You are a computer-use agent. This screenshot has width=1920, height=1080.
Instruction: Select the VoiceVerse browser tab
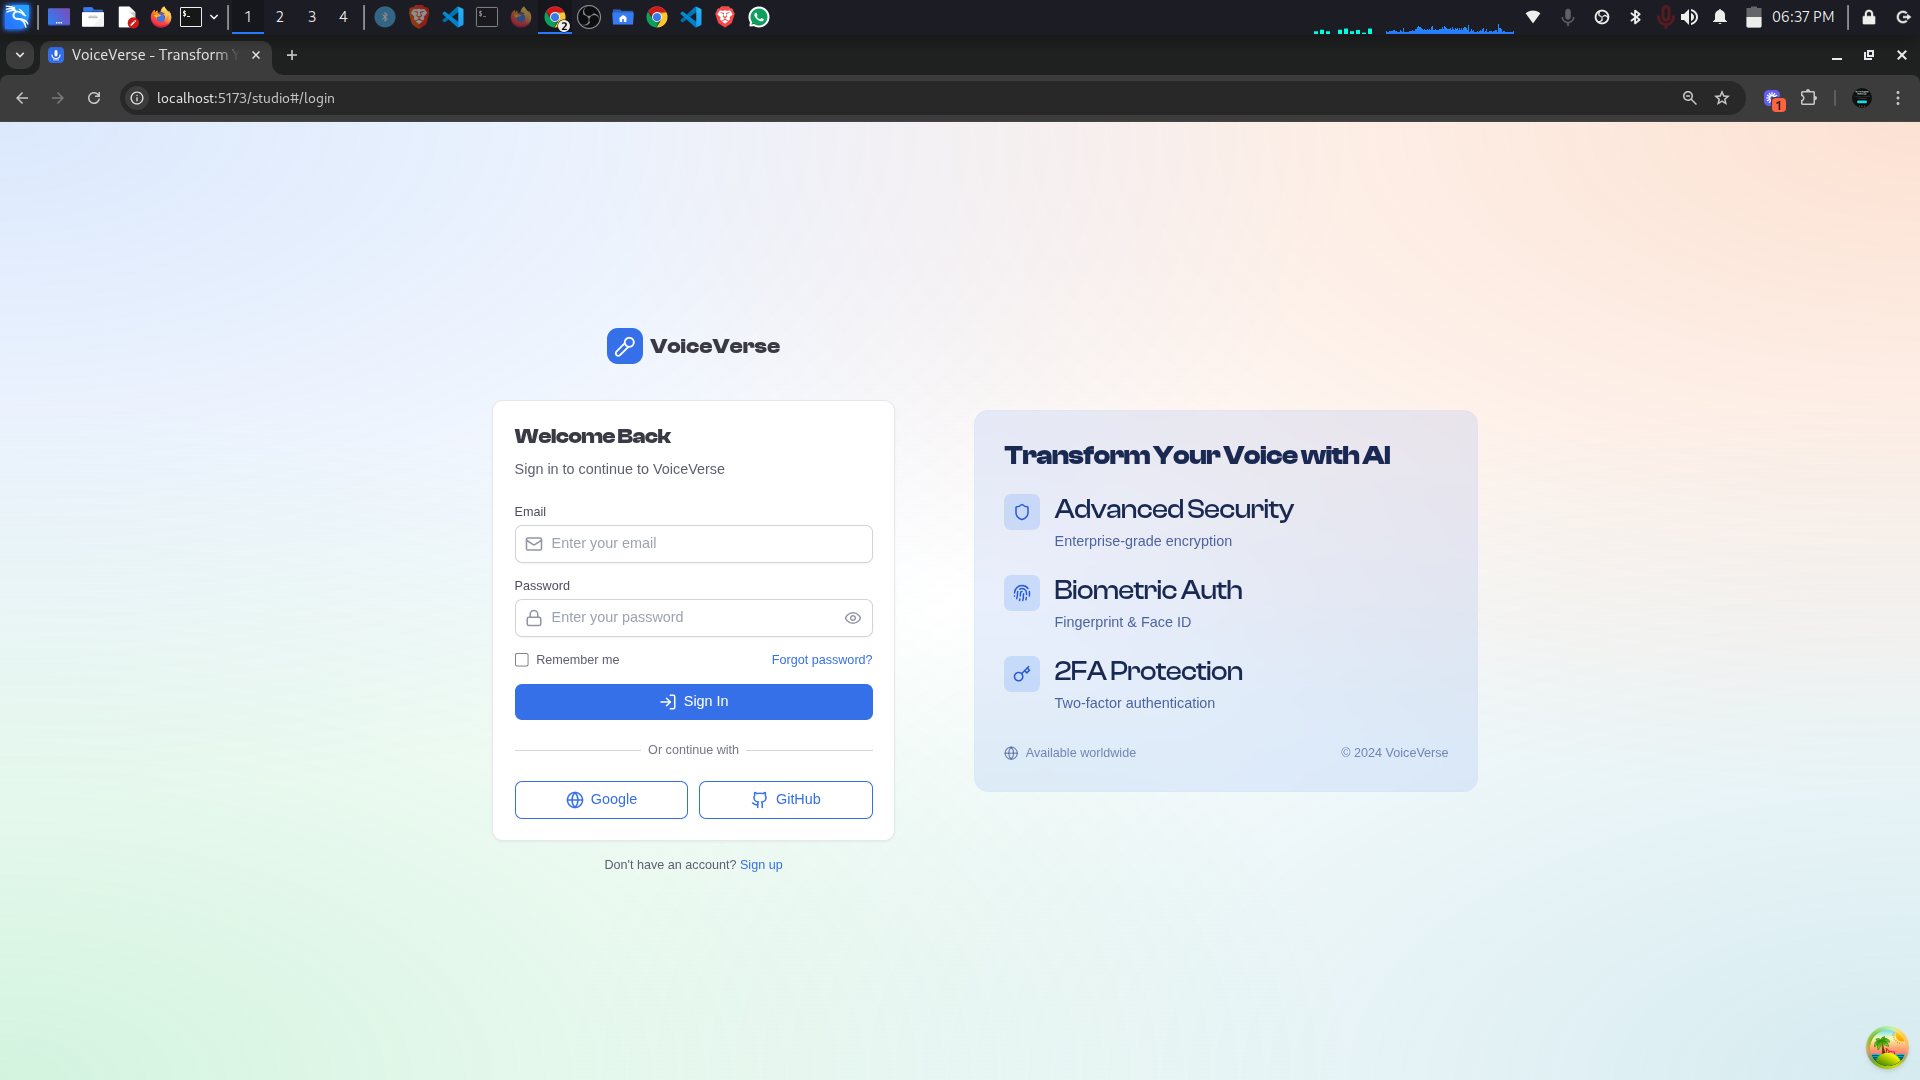[150, 55]
